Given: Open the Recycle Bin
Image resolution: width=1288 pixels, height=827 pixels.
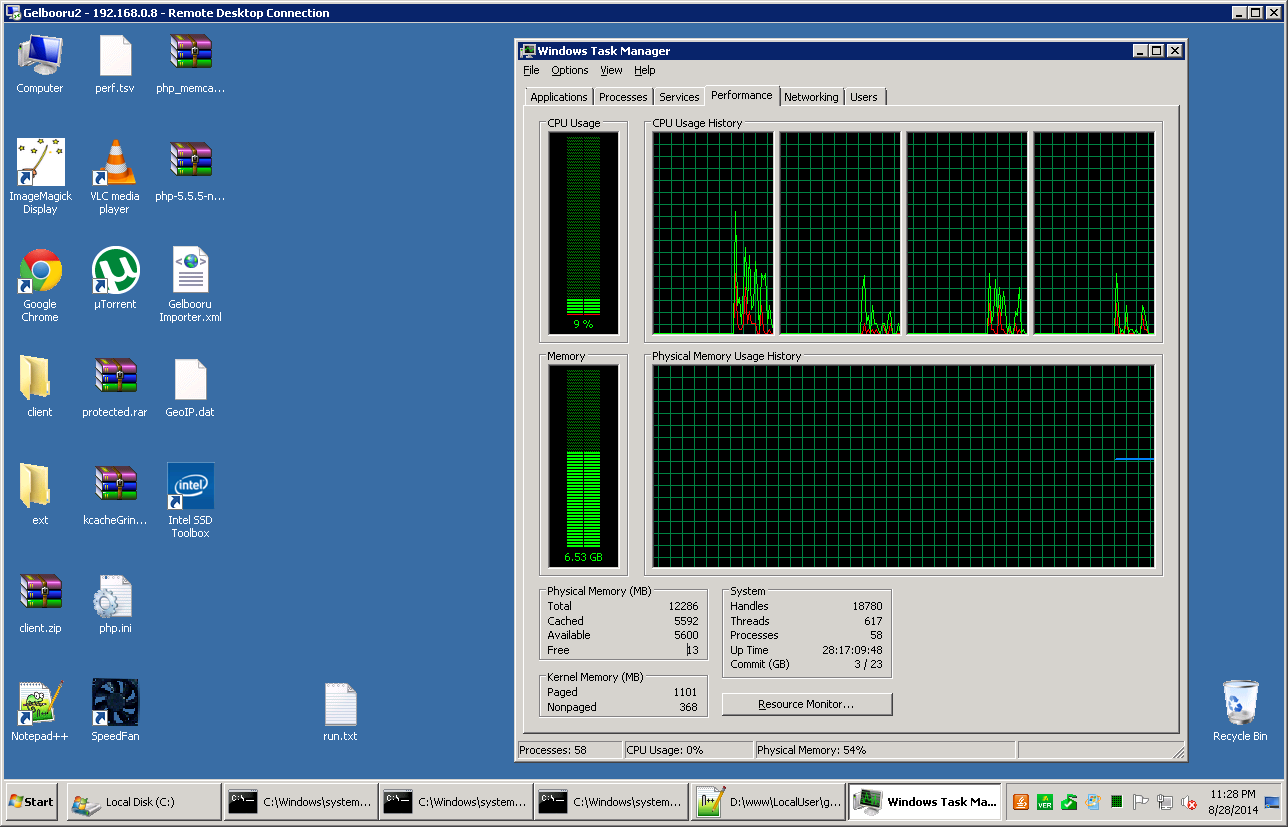Looking at the screenshot, I should (1240, 703).
